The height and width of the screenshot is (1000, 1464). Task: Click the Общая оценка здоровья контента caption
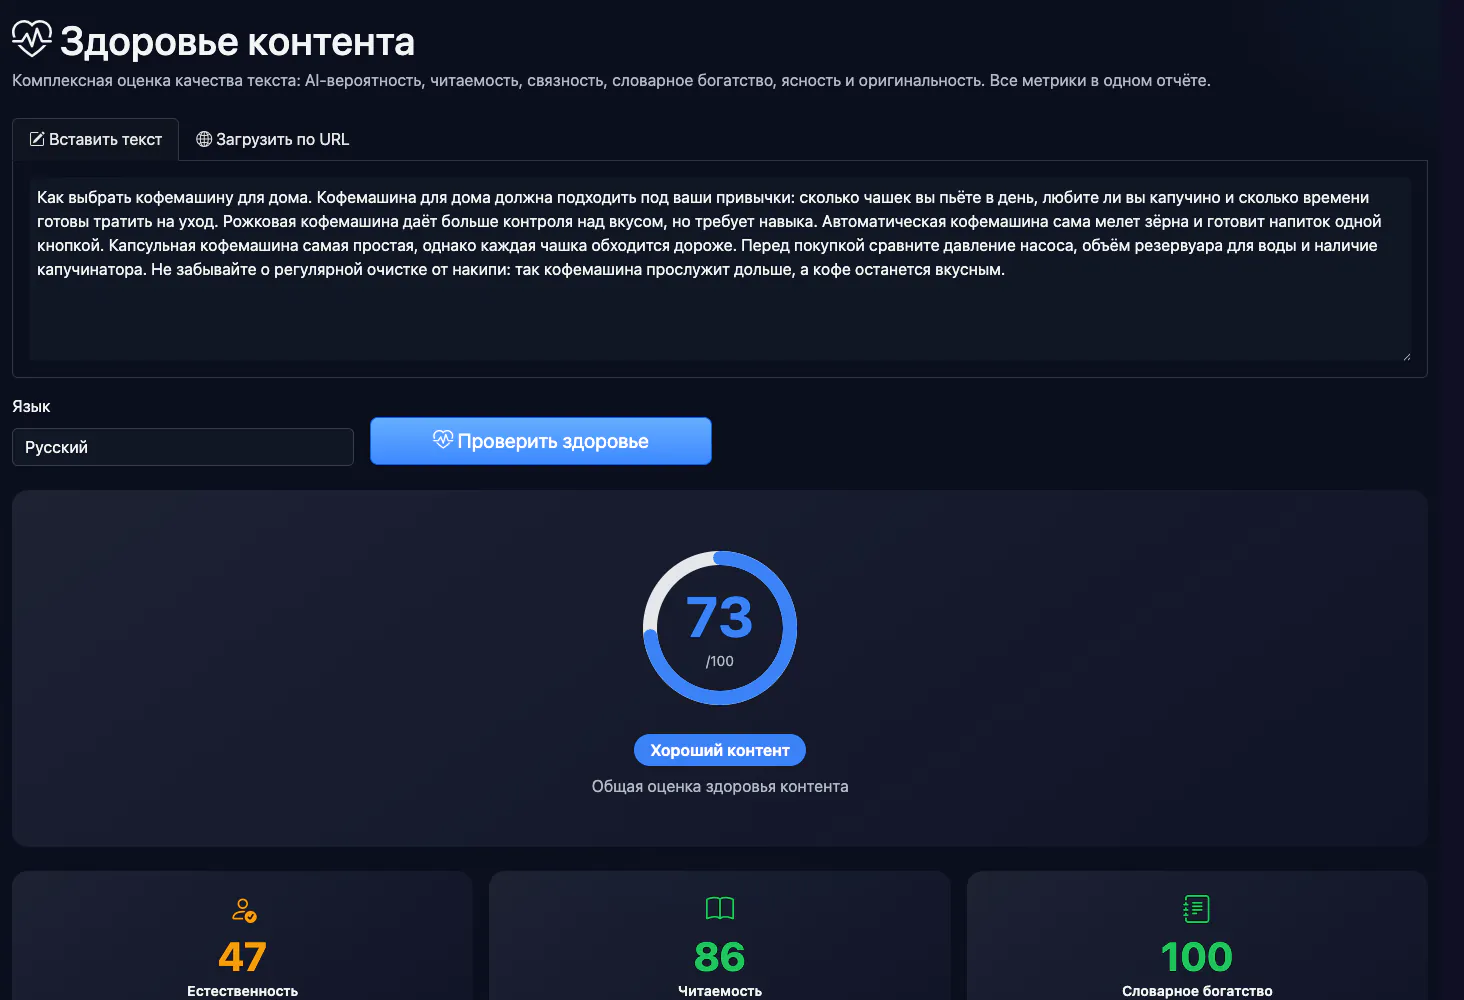tap(720, 787)
